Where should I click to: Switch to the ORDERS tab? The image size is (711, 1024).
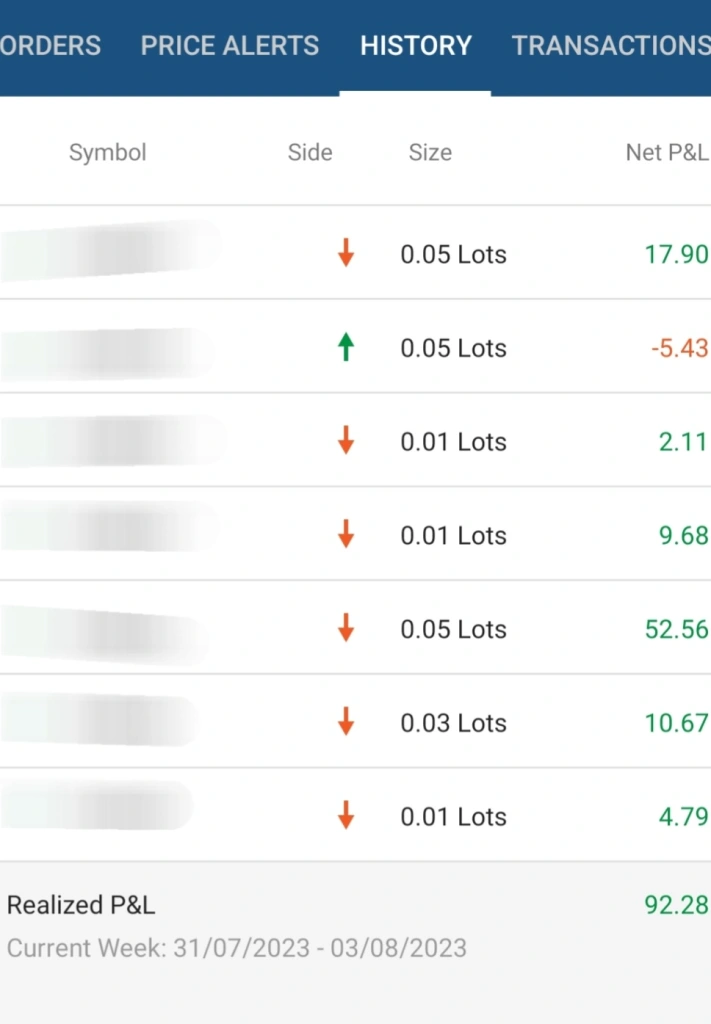point(50,46)
